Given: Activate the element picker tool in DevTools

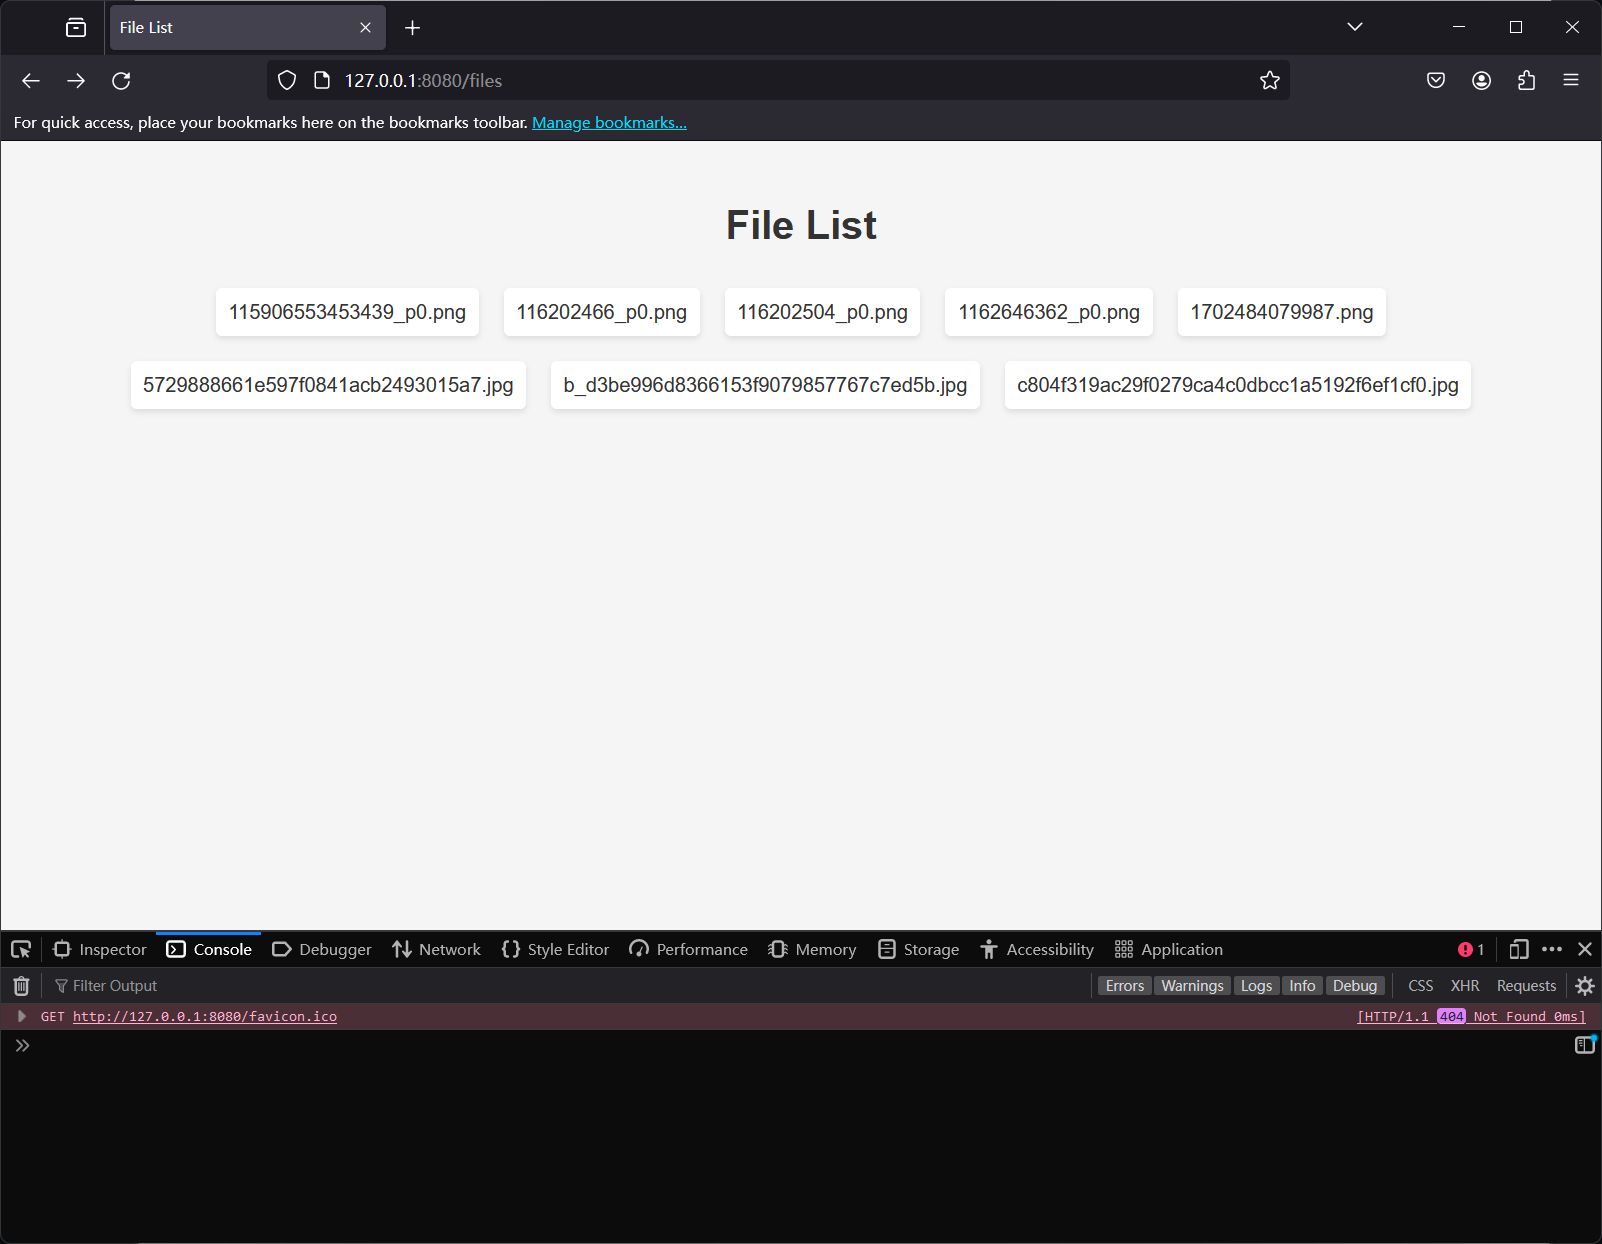Looking at the screenshot, I should [x=21, y=949].
